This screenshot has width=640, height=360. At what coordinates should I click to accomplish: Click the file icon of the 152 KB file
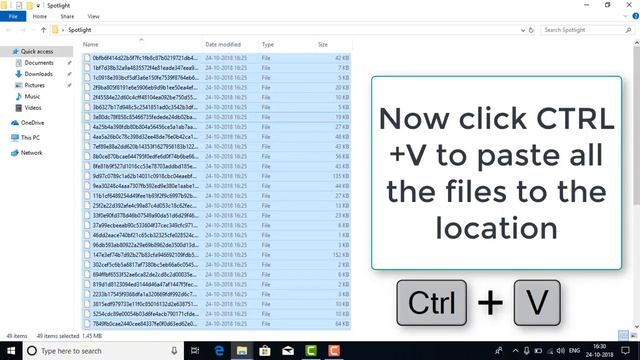tap(87, 255)
